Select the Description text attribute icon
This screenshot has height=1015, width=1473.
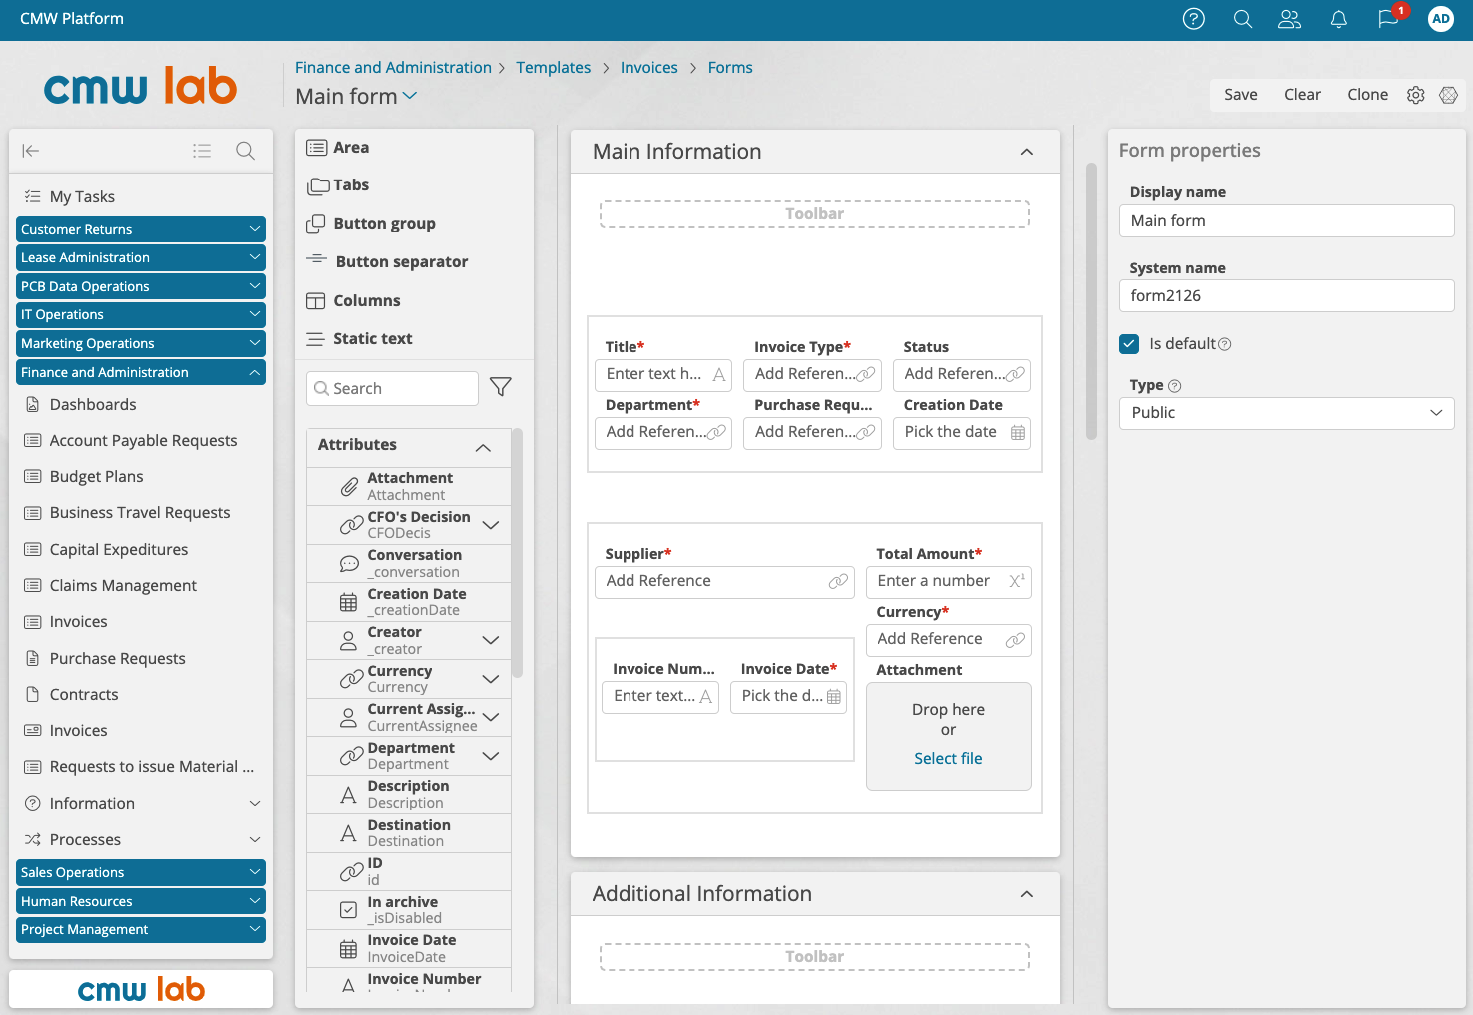[349, 795]
